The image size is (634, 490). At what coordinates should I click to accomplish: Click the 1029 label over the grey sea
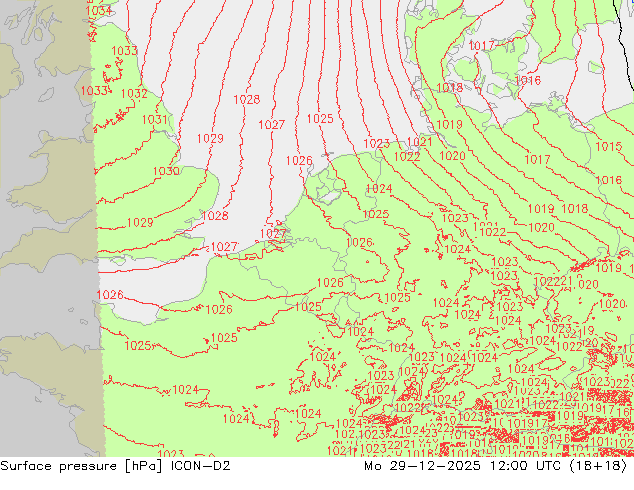click(x=210, y=139)
